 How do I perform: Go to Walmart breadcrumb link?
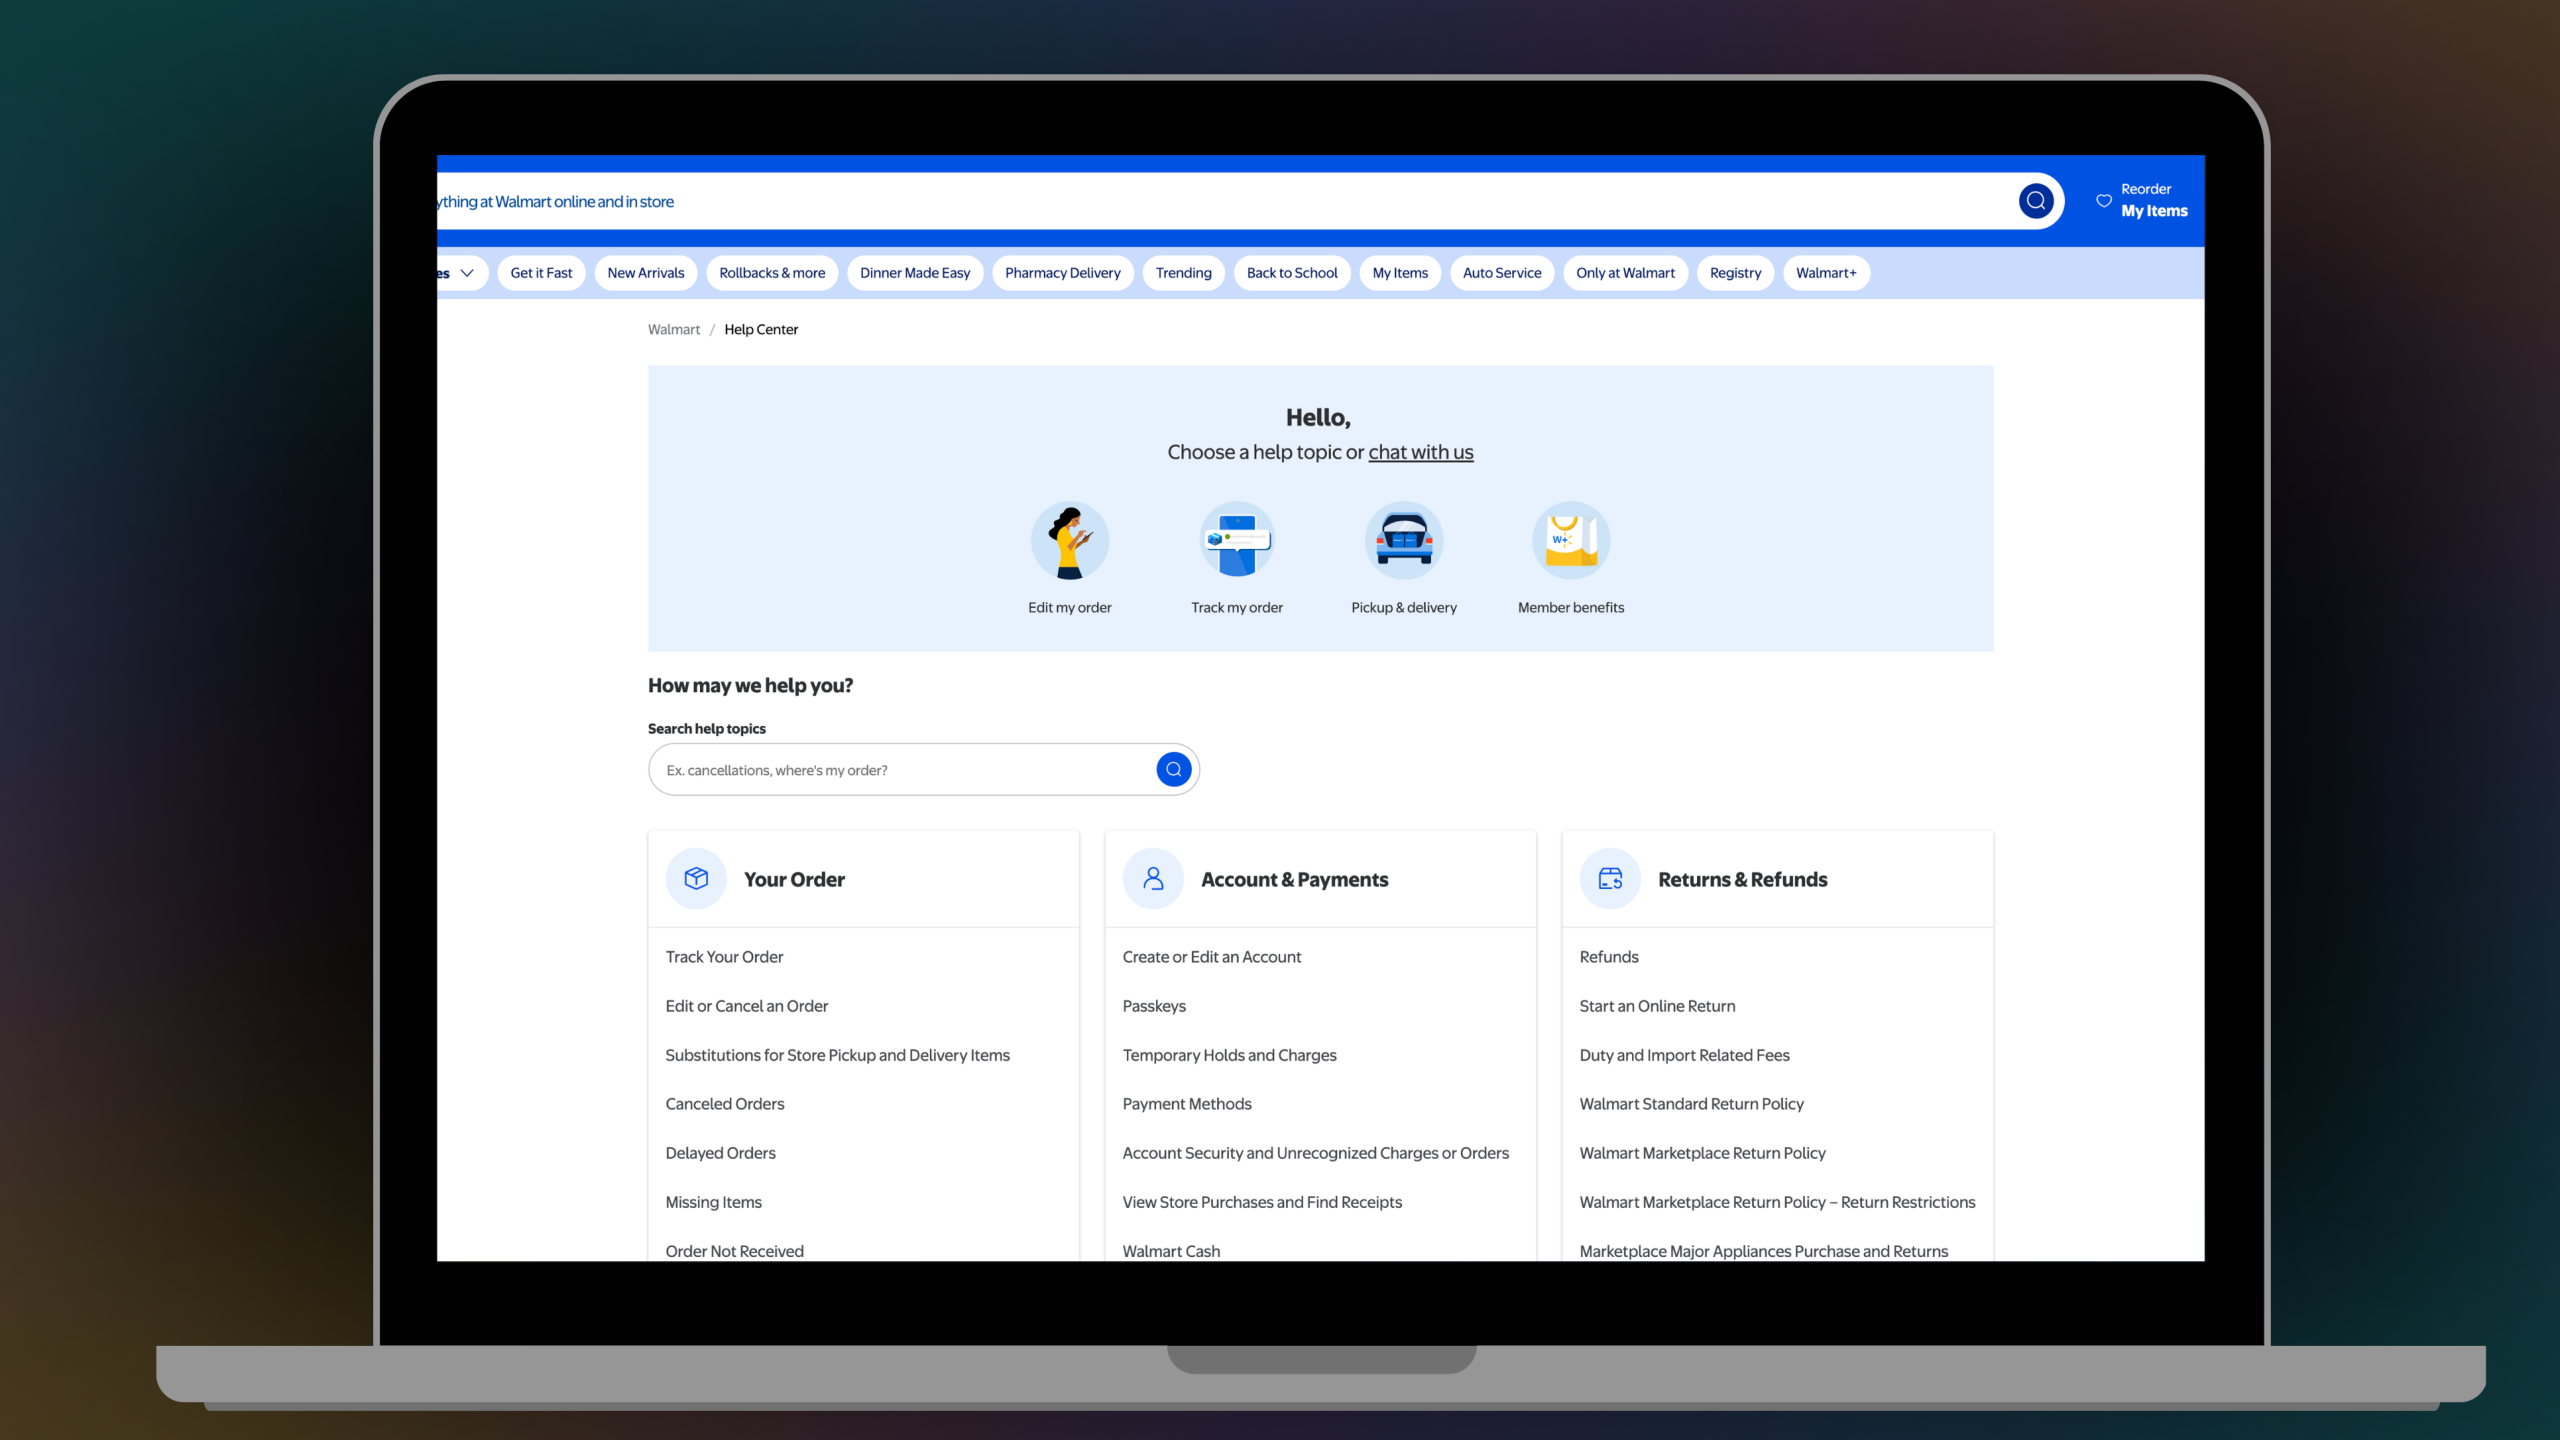point(673,330)
